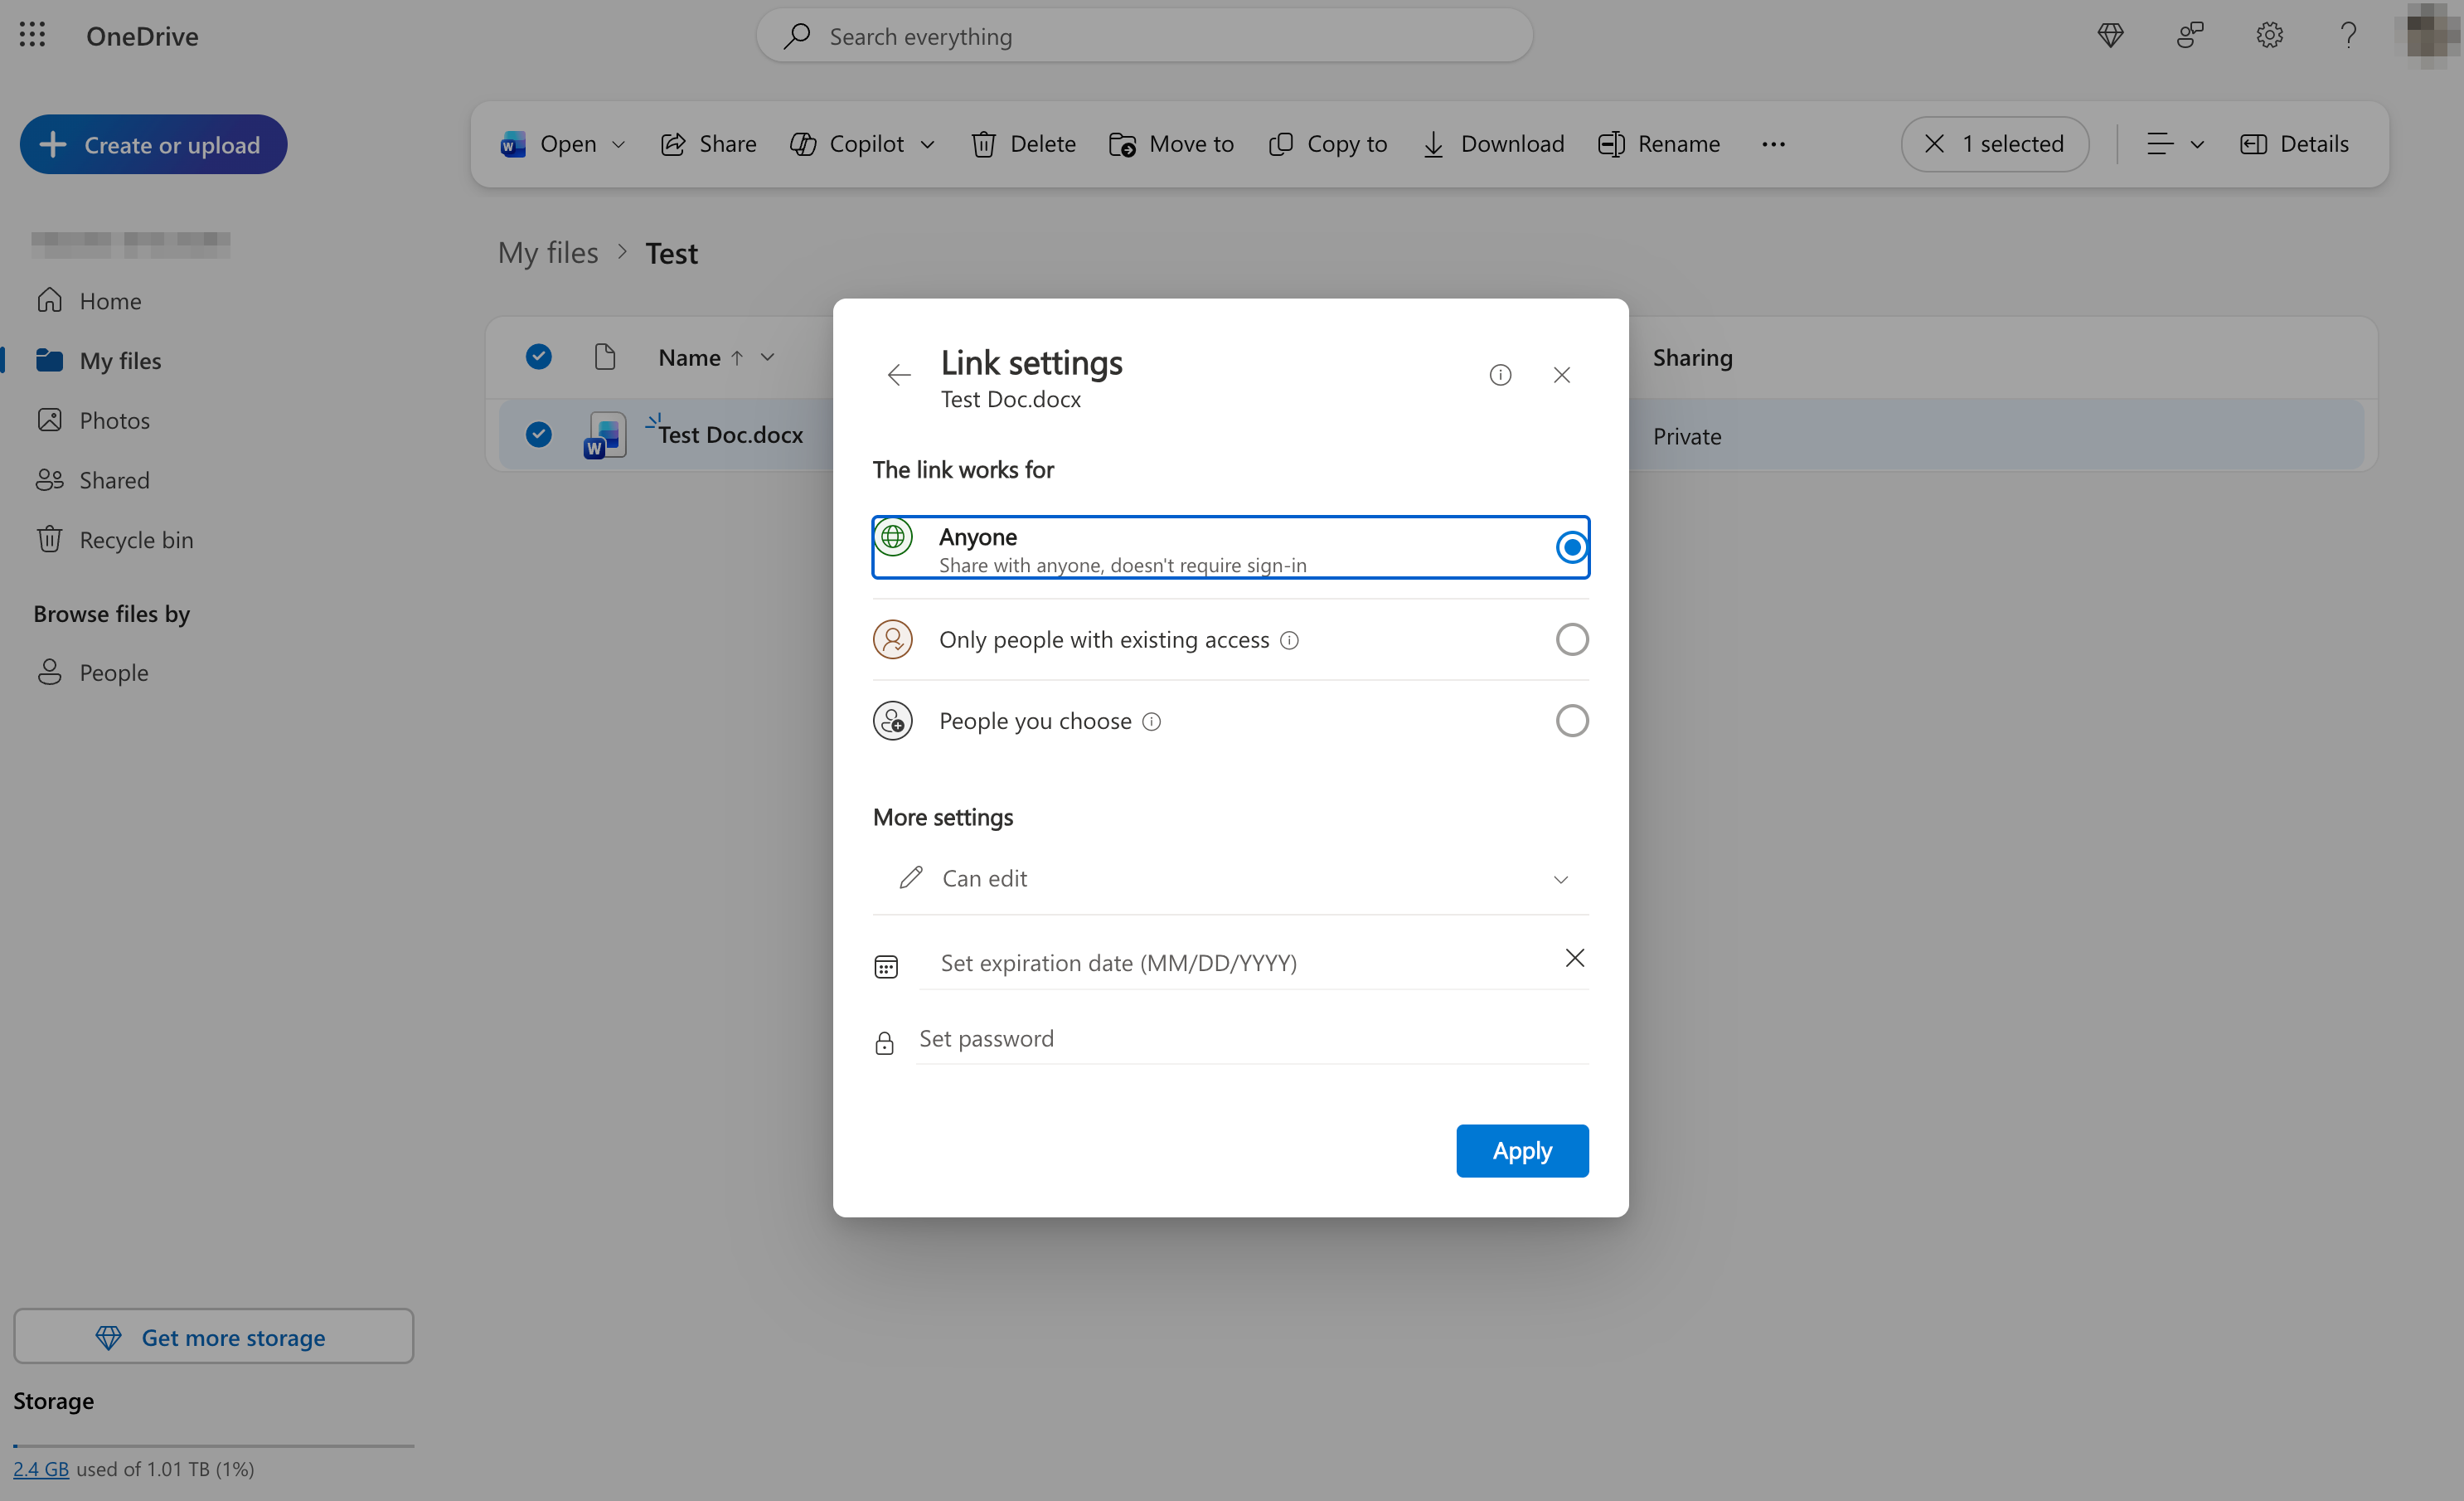Click the feedback people icon in header

click(x=2190, y=35)
